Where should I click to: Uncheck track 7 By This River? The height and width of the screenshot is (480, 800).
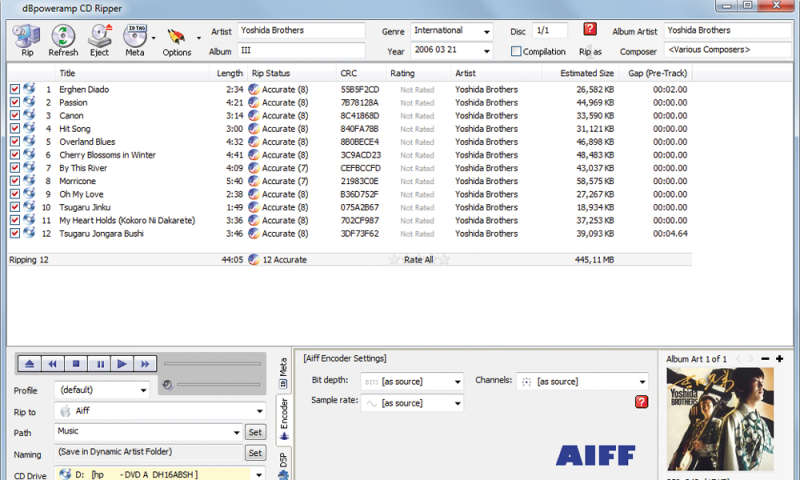[x=15, y=168]
